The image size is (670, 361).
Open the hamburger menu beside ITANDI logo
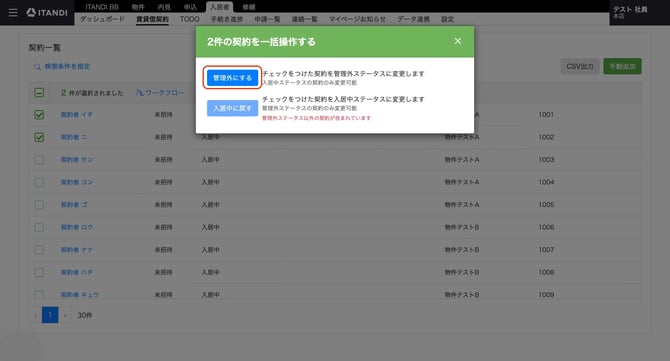(13, 12)
